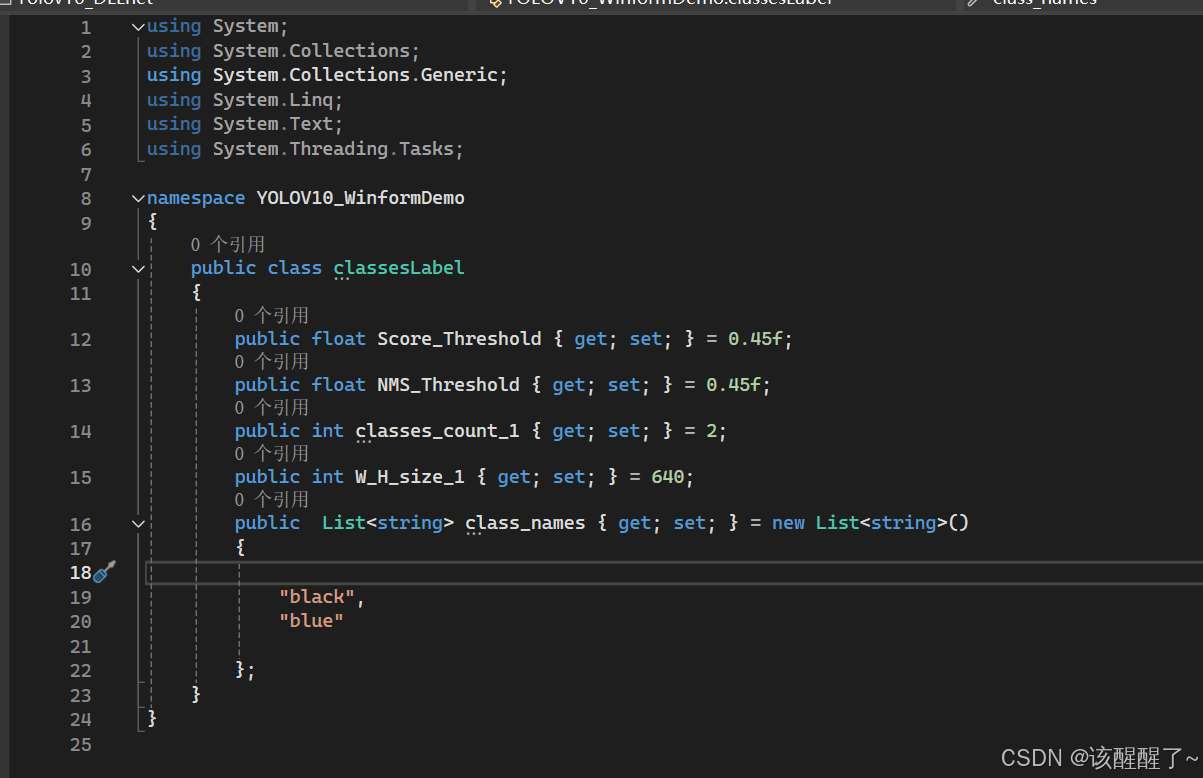Click the NMS_Threshold property name
The image size is (1203, 778).
click(448, 385)
